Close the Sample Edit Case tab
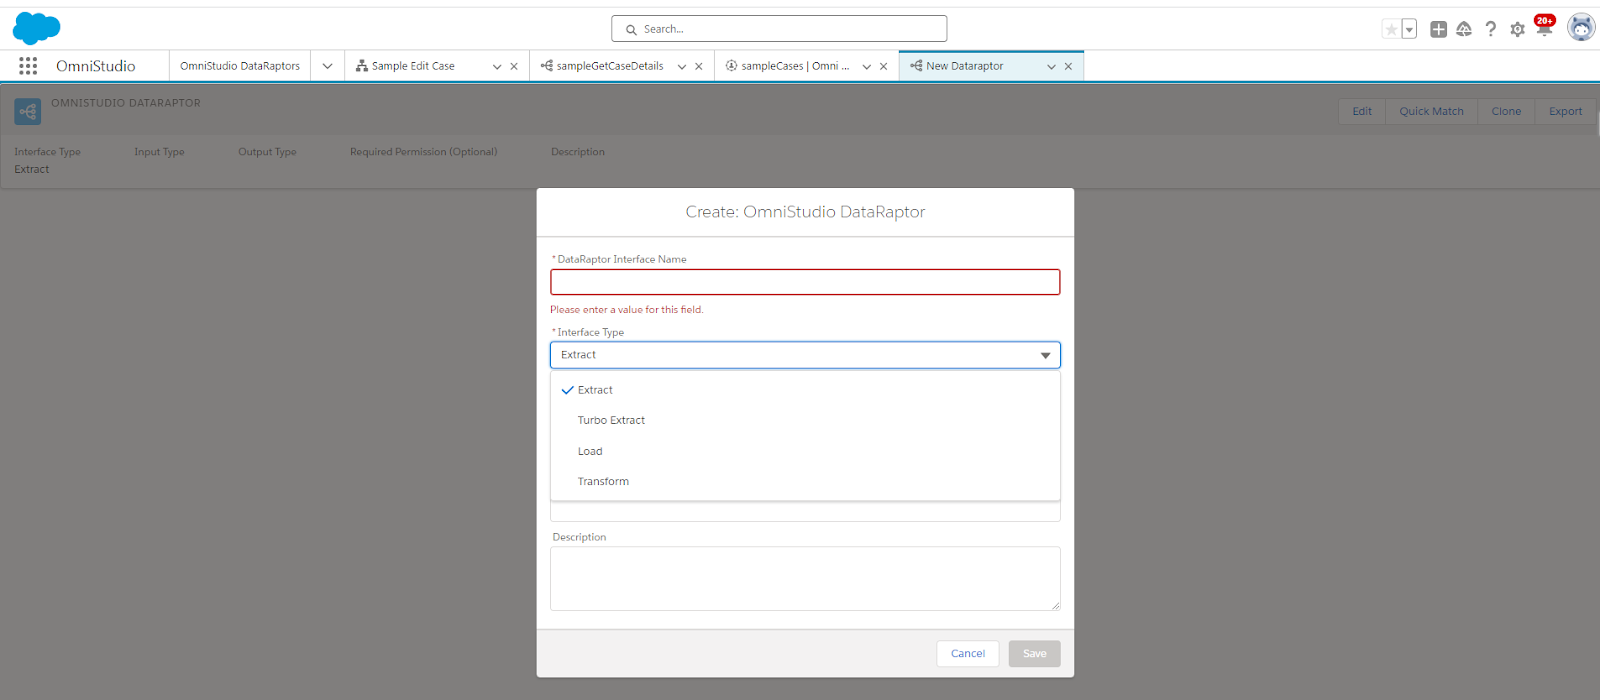 [514, 67]
